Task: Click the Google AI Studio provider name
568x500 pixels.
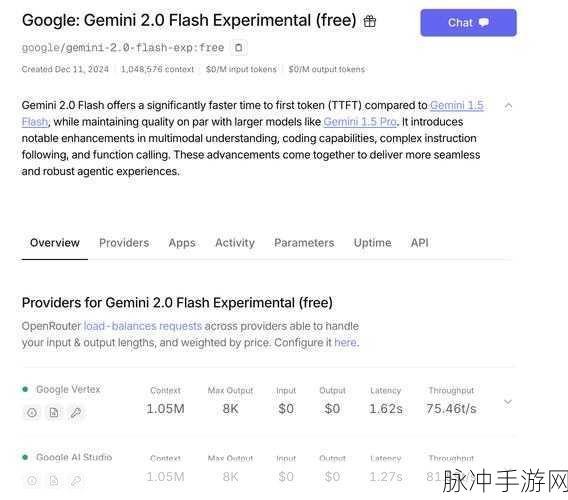Action: [74, 457]
